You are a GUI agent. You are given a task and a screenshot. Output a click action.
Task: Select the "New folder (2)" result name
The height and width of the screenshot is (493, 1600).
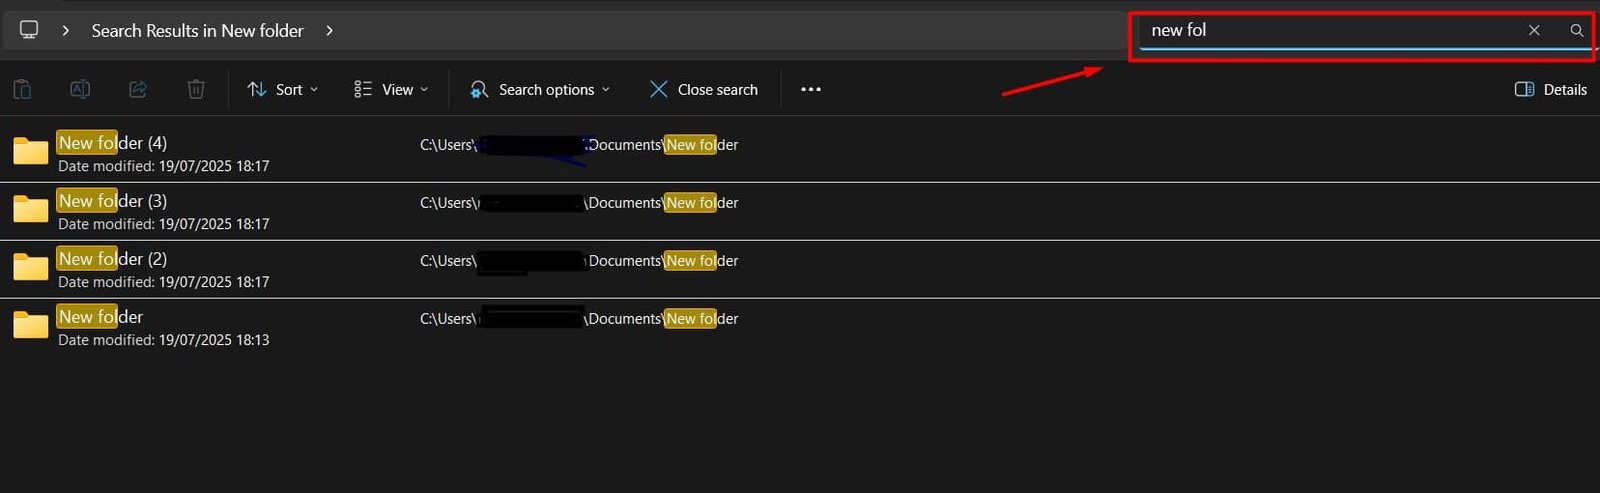coord(112,259)
